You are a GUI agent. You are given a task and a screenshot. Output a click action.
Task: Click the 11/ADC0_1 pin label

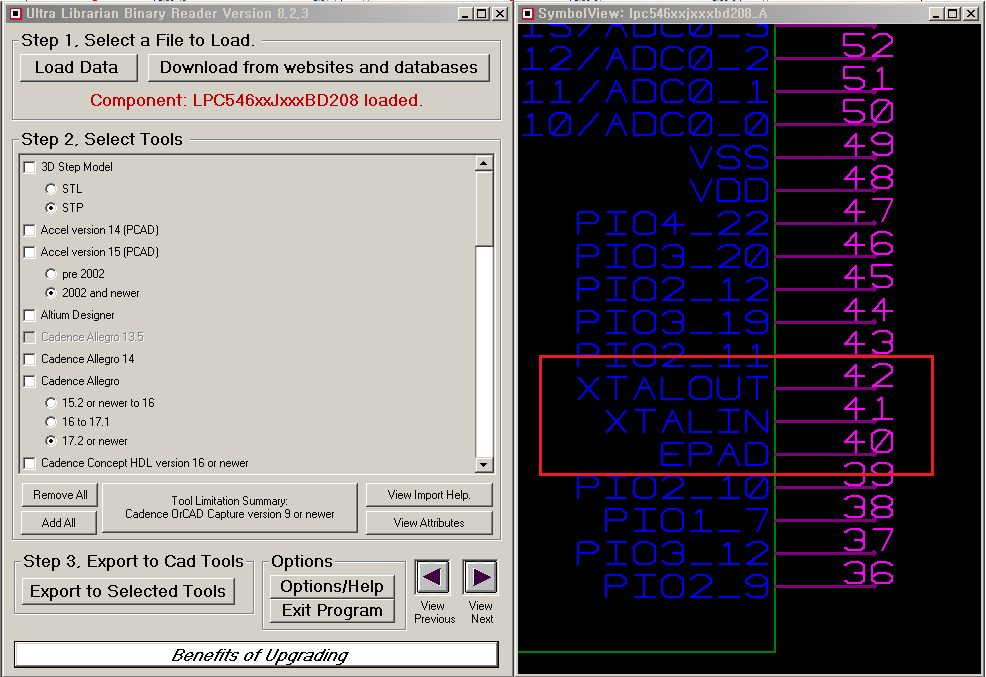pyautogui.click(x=645, y=92)
